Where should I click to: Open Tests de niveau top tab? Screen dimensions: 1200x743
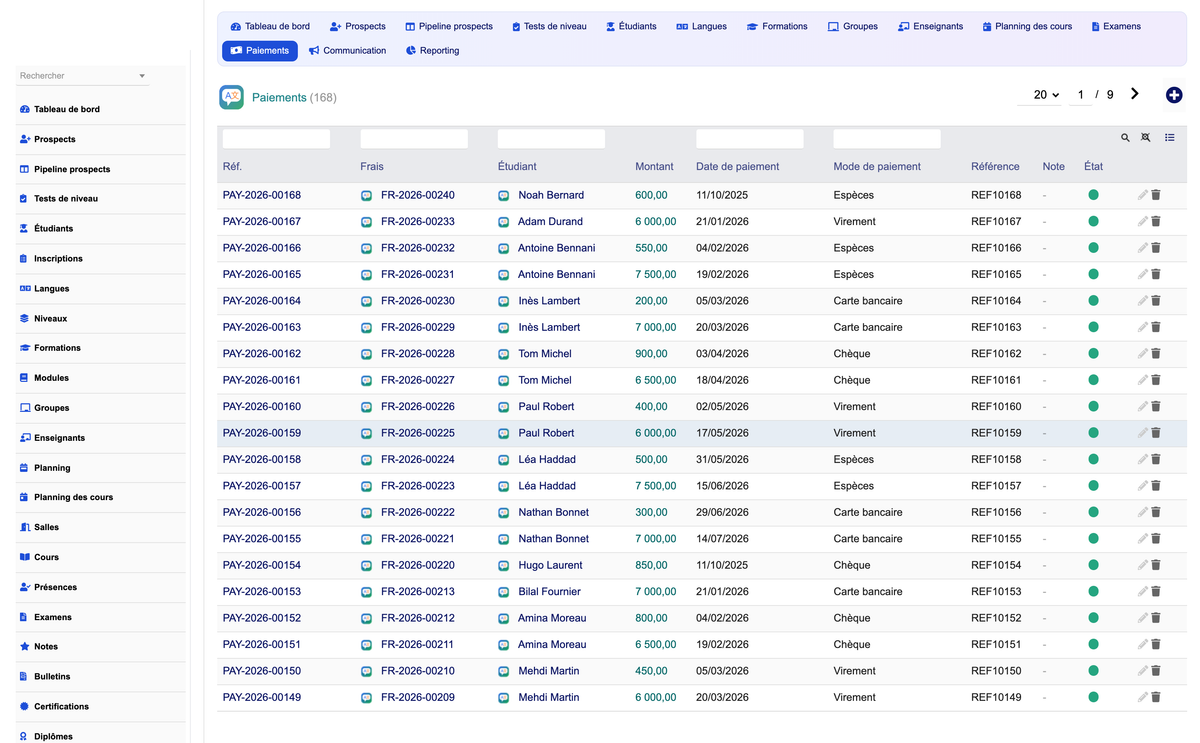(549, 26)
